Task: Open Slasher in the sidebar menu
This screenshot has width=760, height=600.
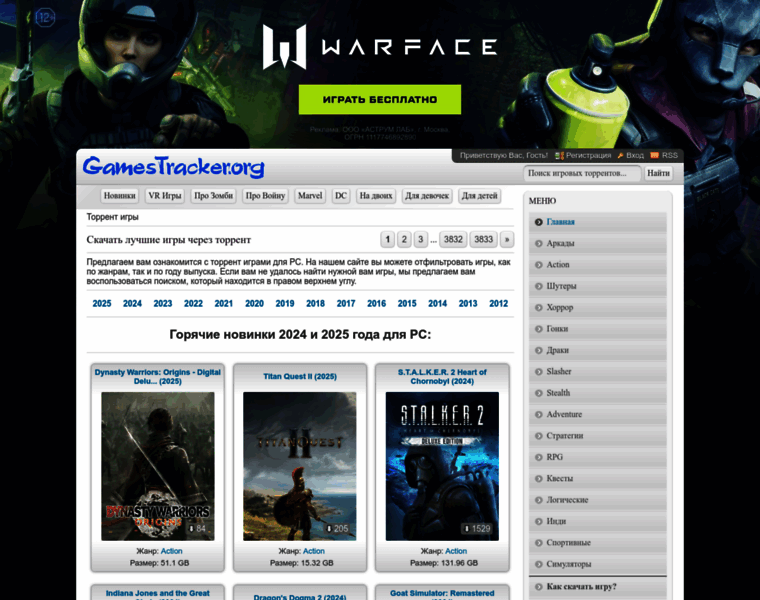Action: point(598,372)
